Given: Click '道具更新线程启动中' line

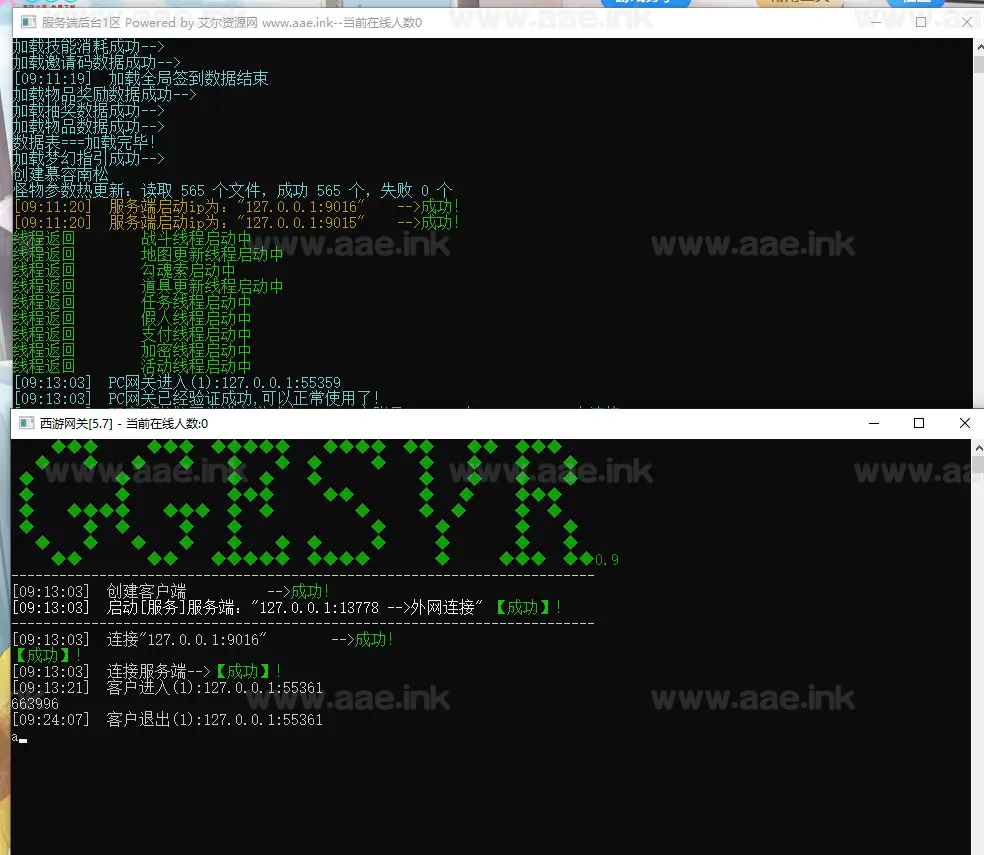Looking at the screenshot, I should pos(148,286).
